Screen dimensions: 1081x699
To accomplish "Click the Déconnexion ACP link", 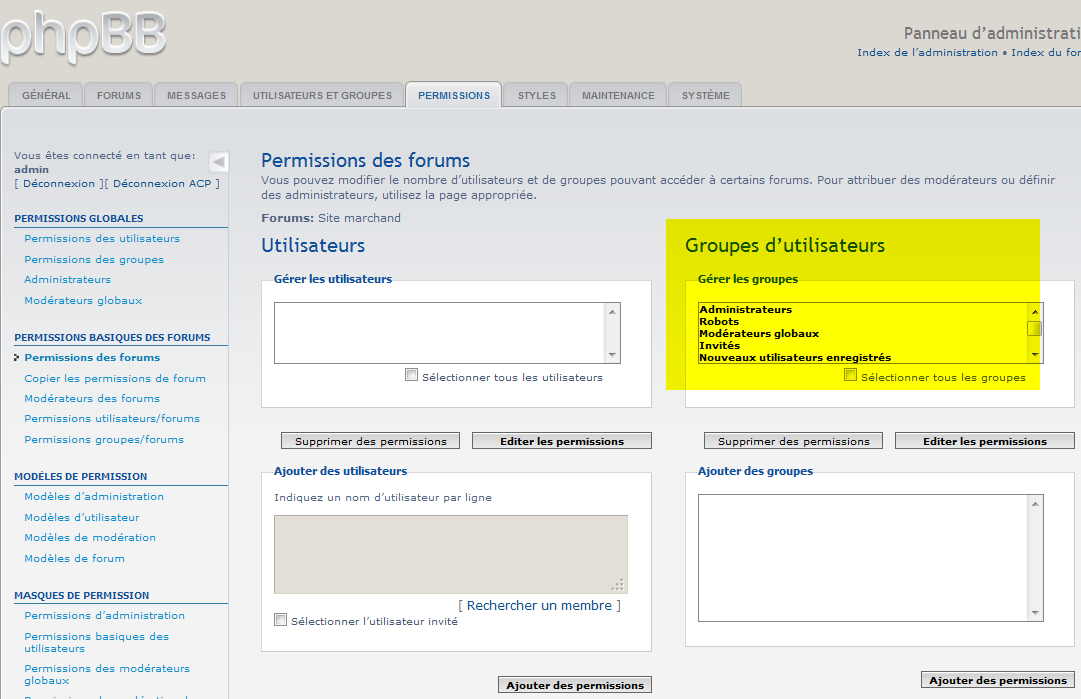I will [x=162, y=183].
